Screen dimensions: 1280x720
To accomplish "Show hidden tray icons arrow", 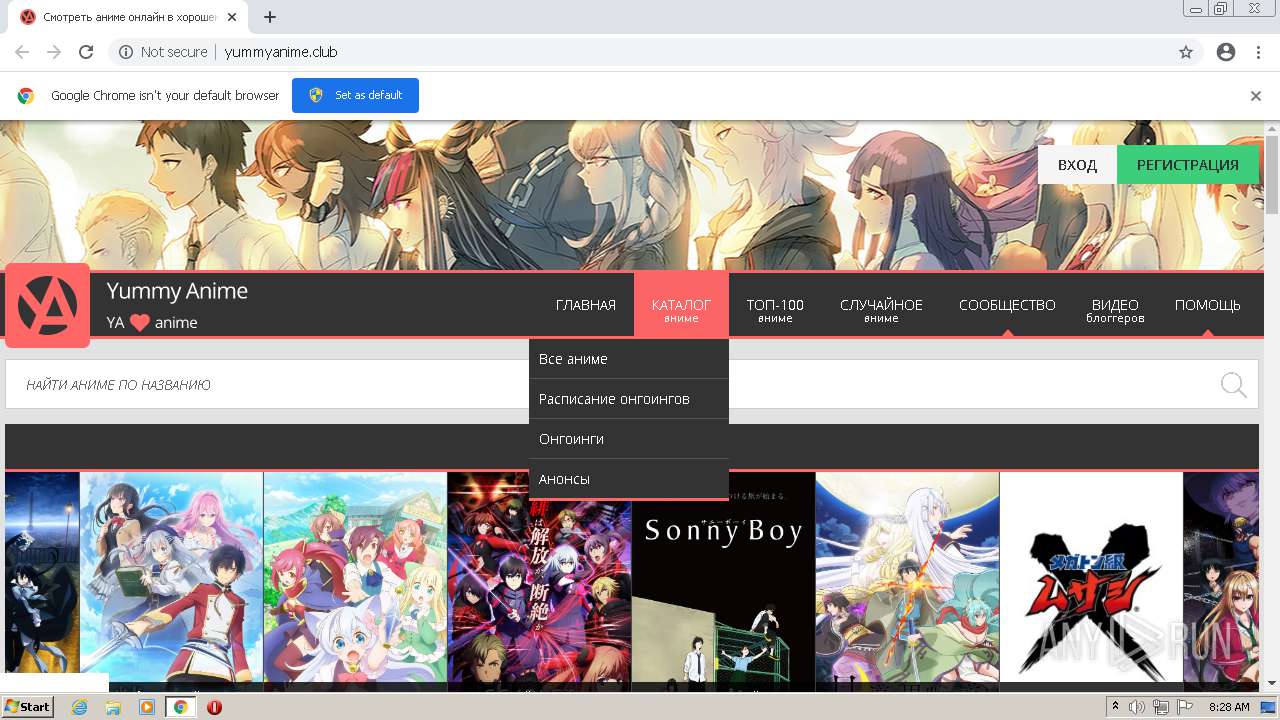I will pyautogui.click(x=1116, y=707).
